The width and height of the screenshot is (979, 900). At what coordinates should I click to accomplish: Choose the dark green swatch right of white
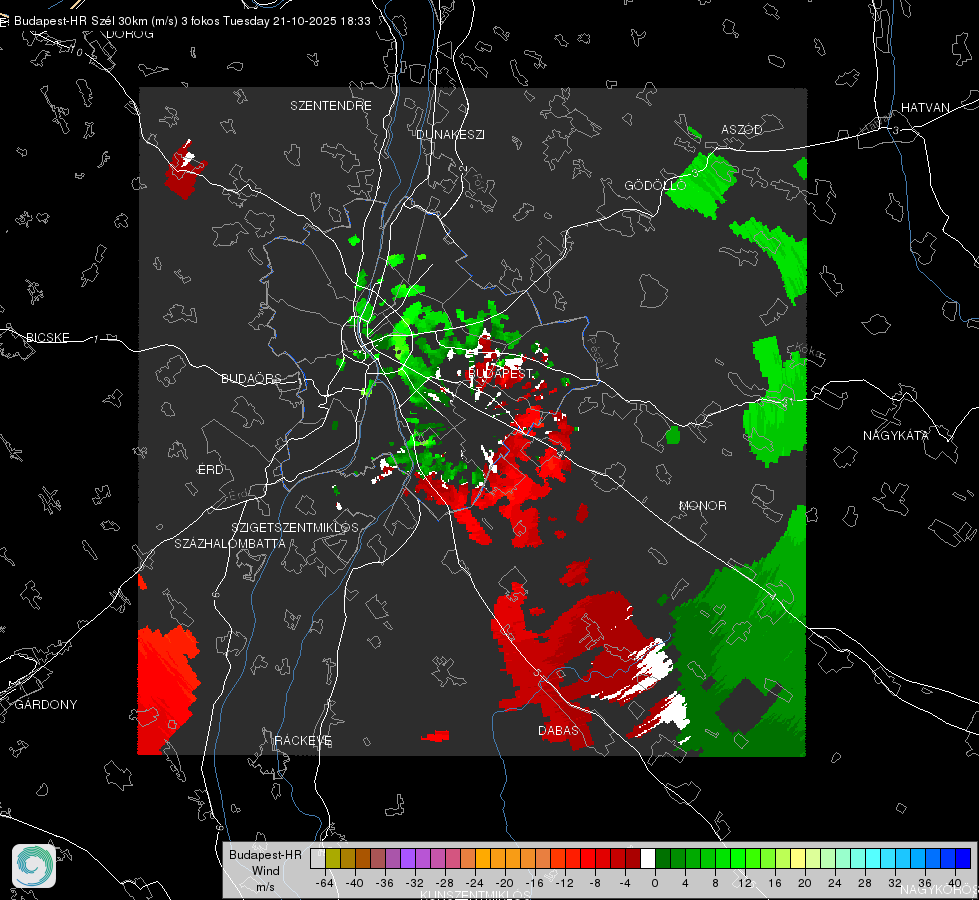click(663, 858)
